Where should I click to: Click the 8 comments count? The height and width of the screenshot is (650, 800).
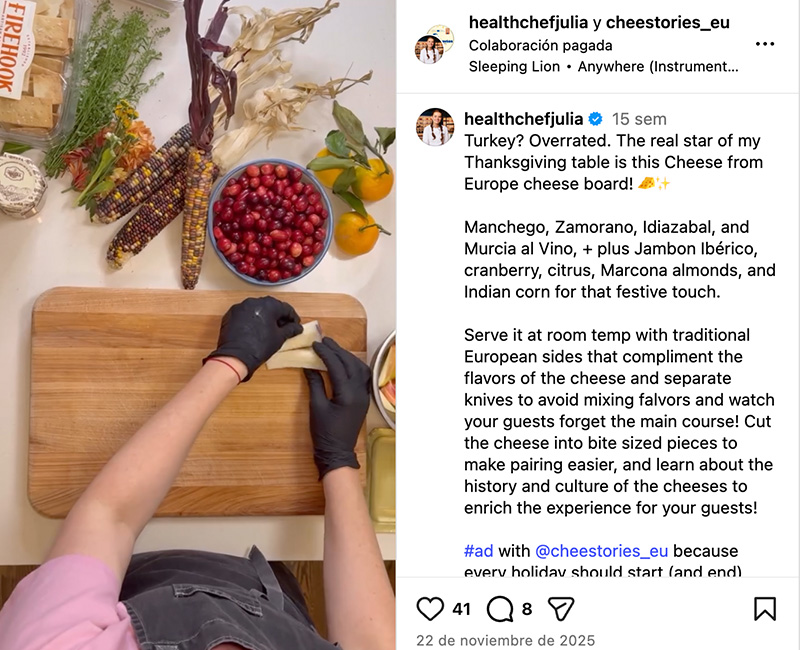point(527,609)
